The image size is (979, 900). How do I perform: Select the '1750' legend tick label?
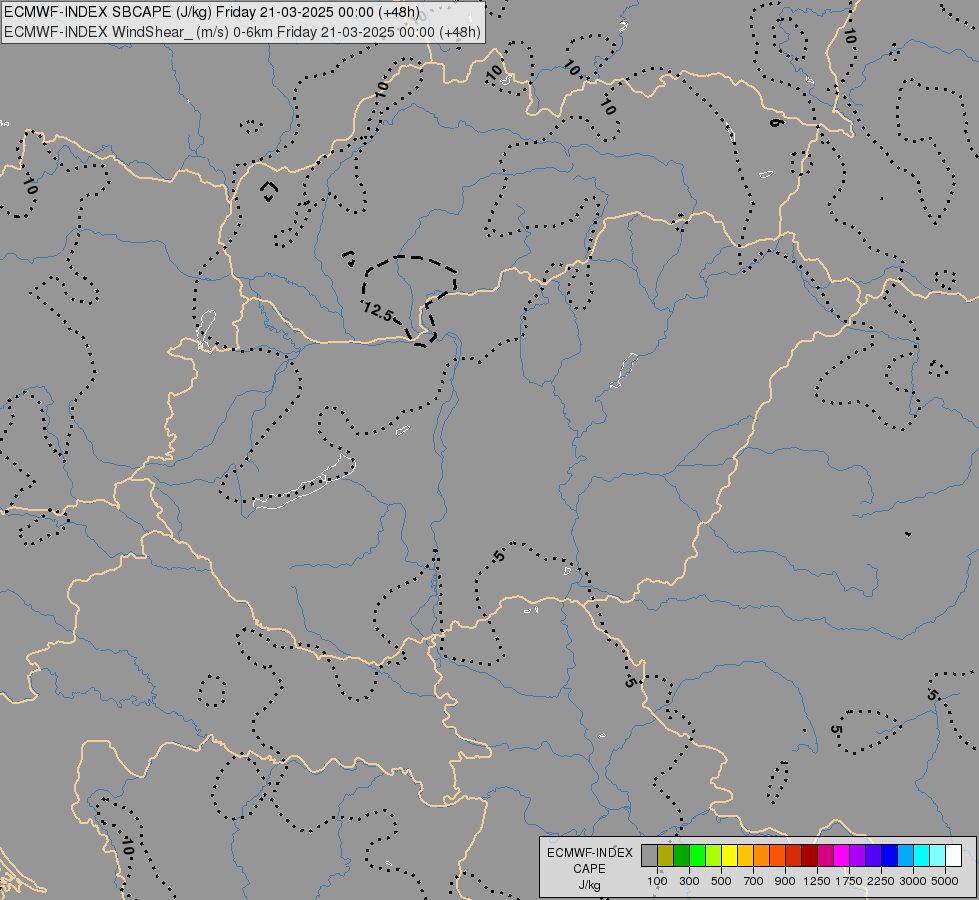(x=849, y=881)
